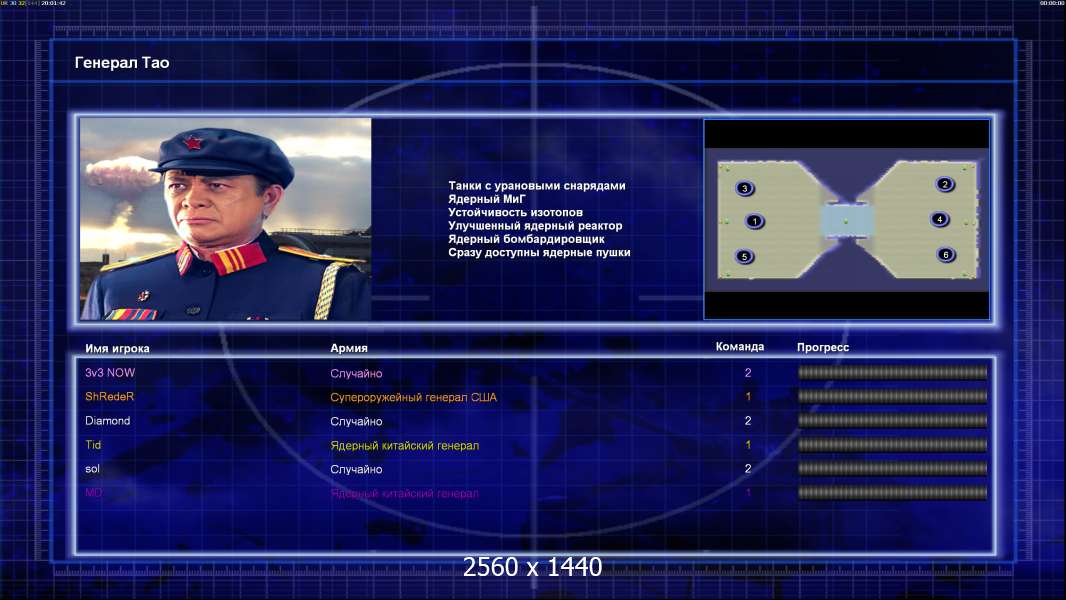Select player name 'sol'

point(92,469)
